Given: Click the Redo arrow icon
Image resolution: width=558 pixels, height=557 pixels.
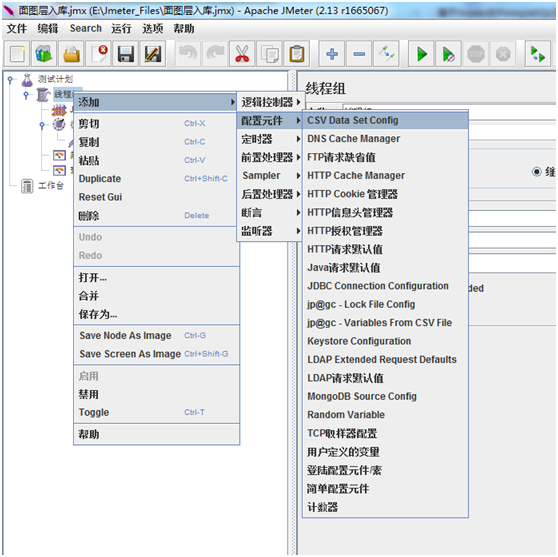Looking at the screenshot, I should tap(215, 54).
